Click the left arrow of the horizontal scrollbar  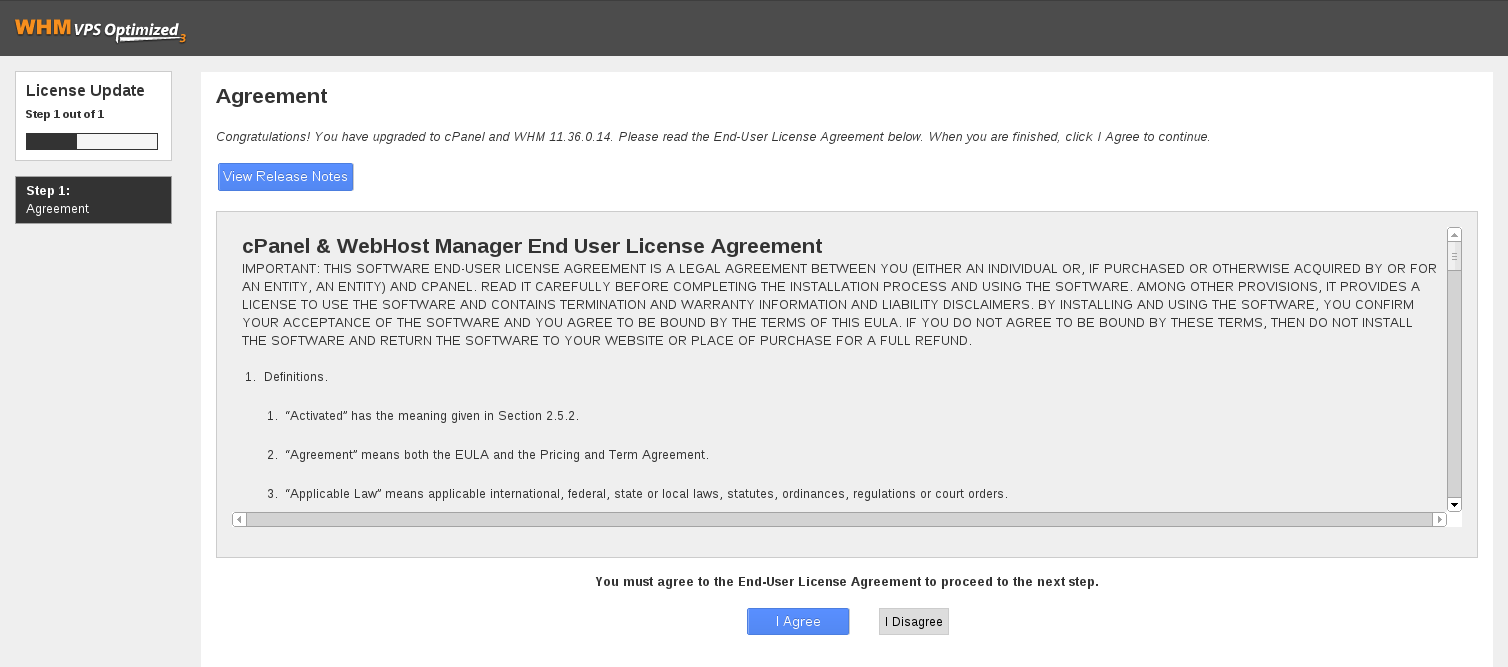pos(238,519)
